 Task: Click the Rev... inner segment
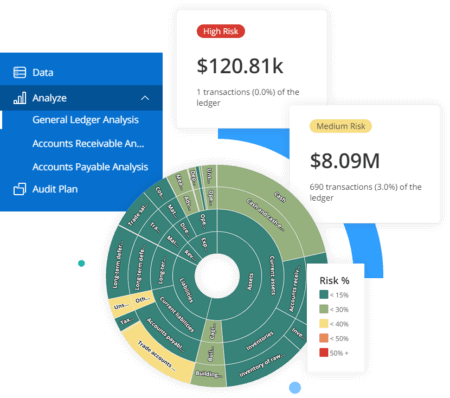(x=189, y=255)
